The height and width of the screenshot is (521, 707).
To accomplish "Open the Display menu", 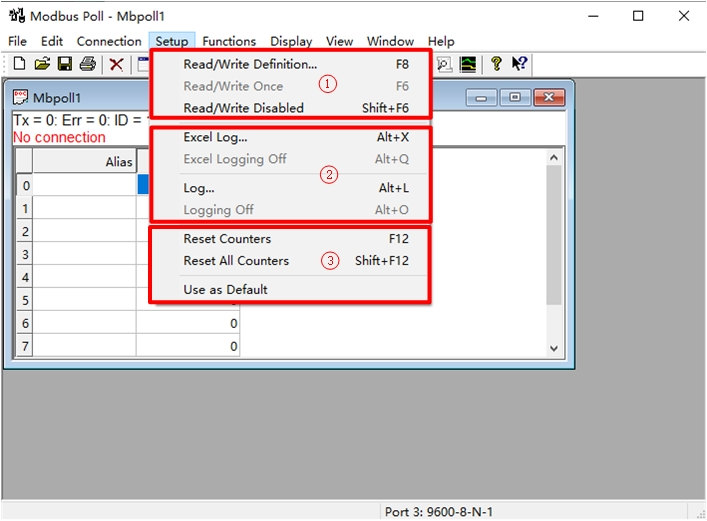I will 291,41.
